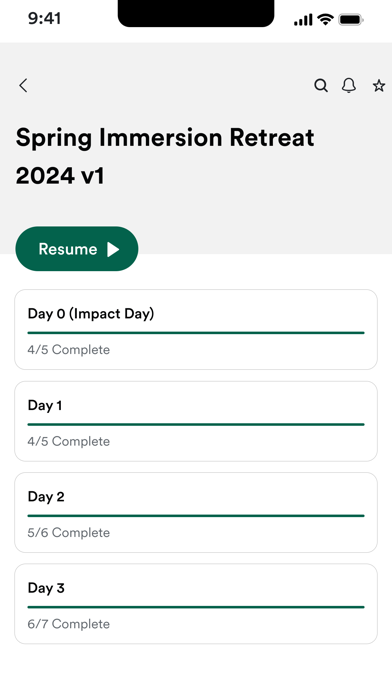Click the Day 0 progress bar
The width and height of the screenshot is (392, 696).
click(x=196, y=332)
